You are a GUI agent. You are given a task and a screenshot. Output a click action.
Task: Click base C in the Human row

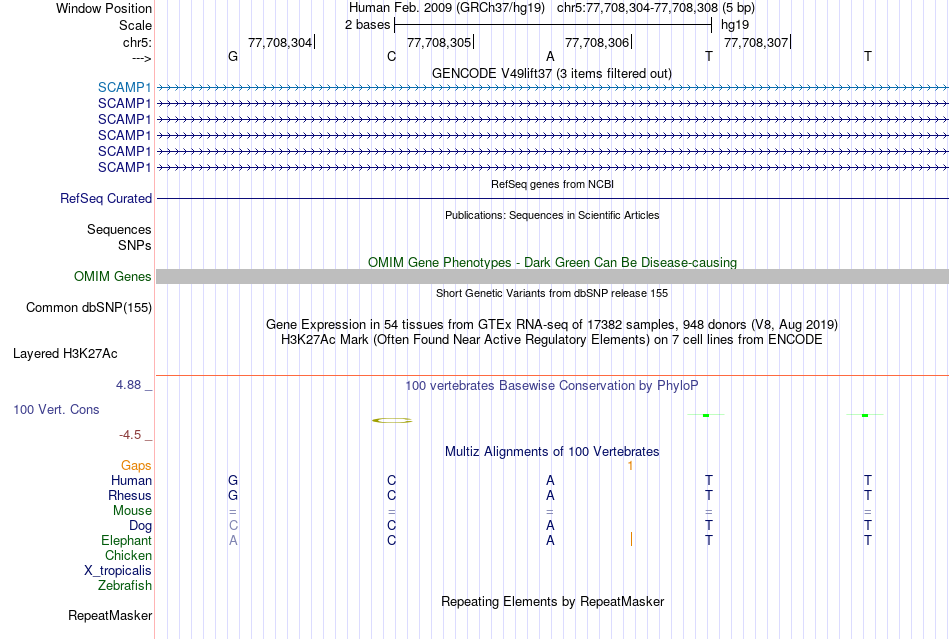pyautogui.click(x=391, y=480)
